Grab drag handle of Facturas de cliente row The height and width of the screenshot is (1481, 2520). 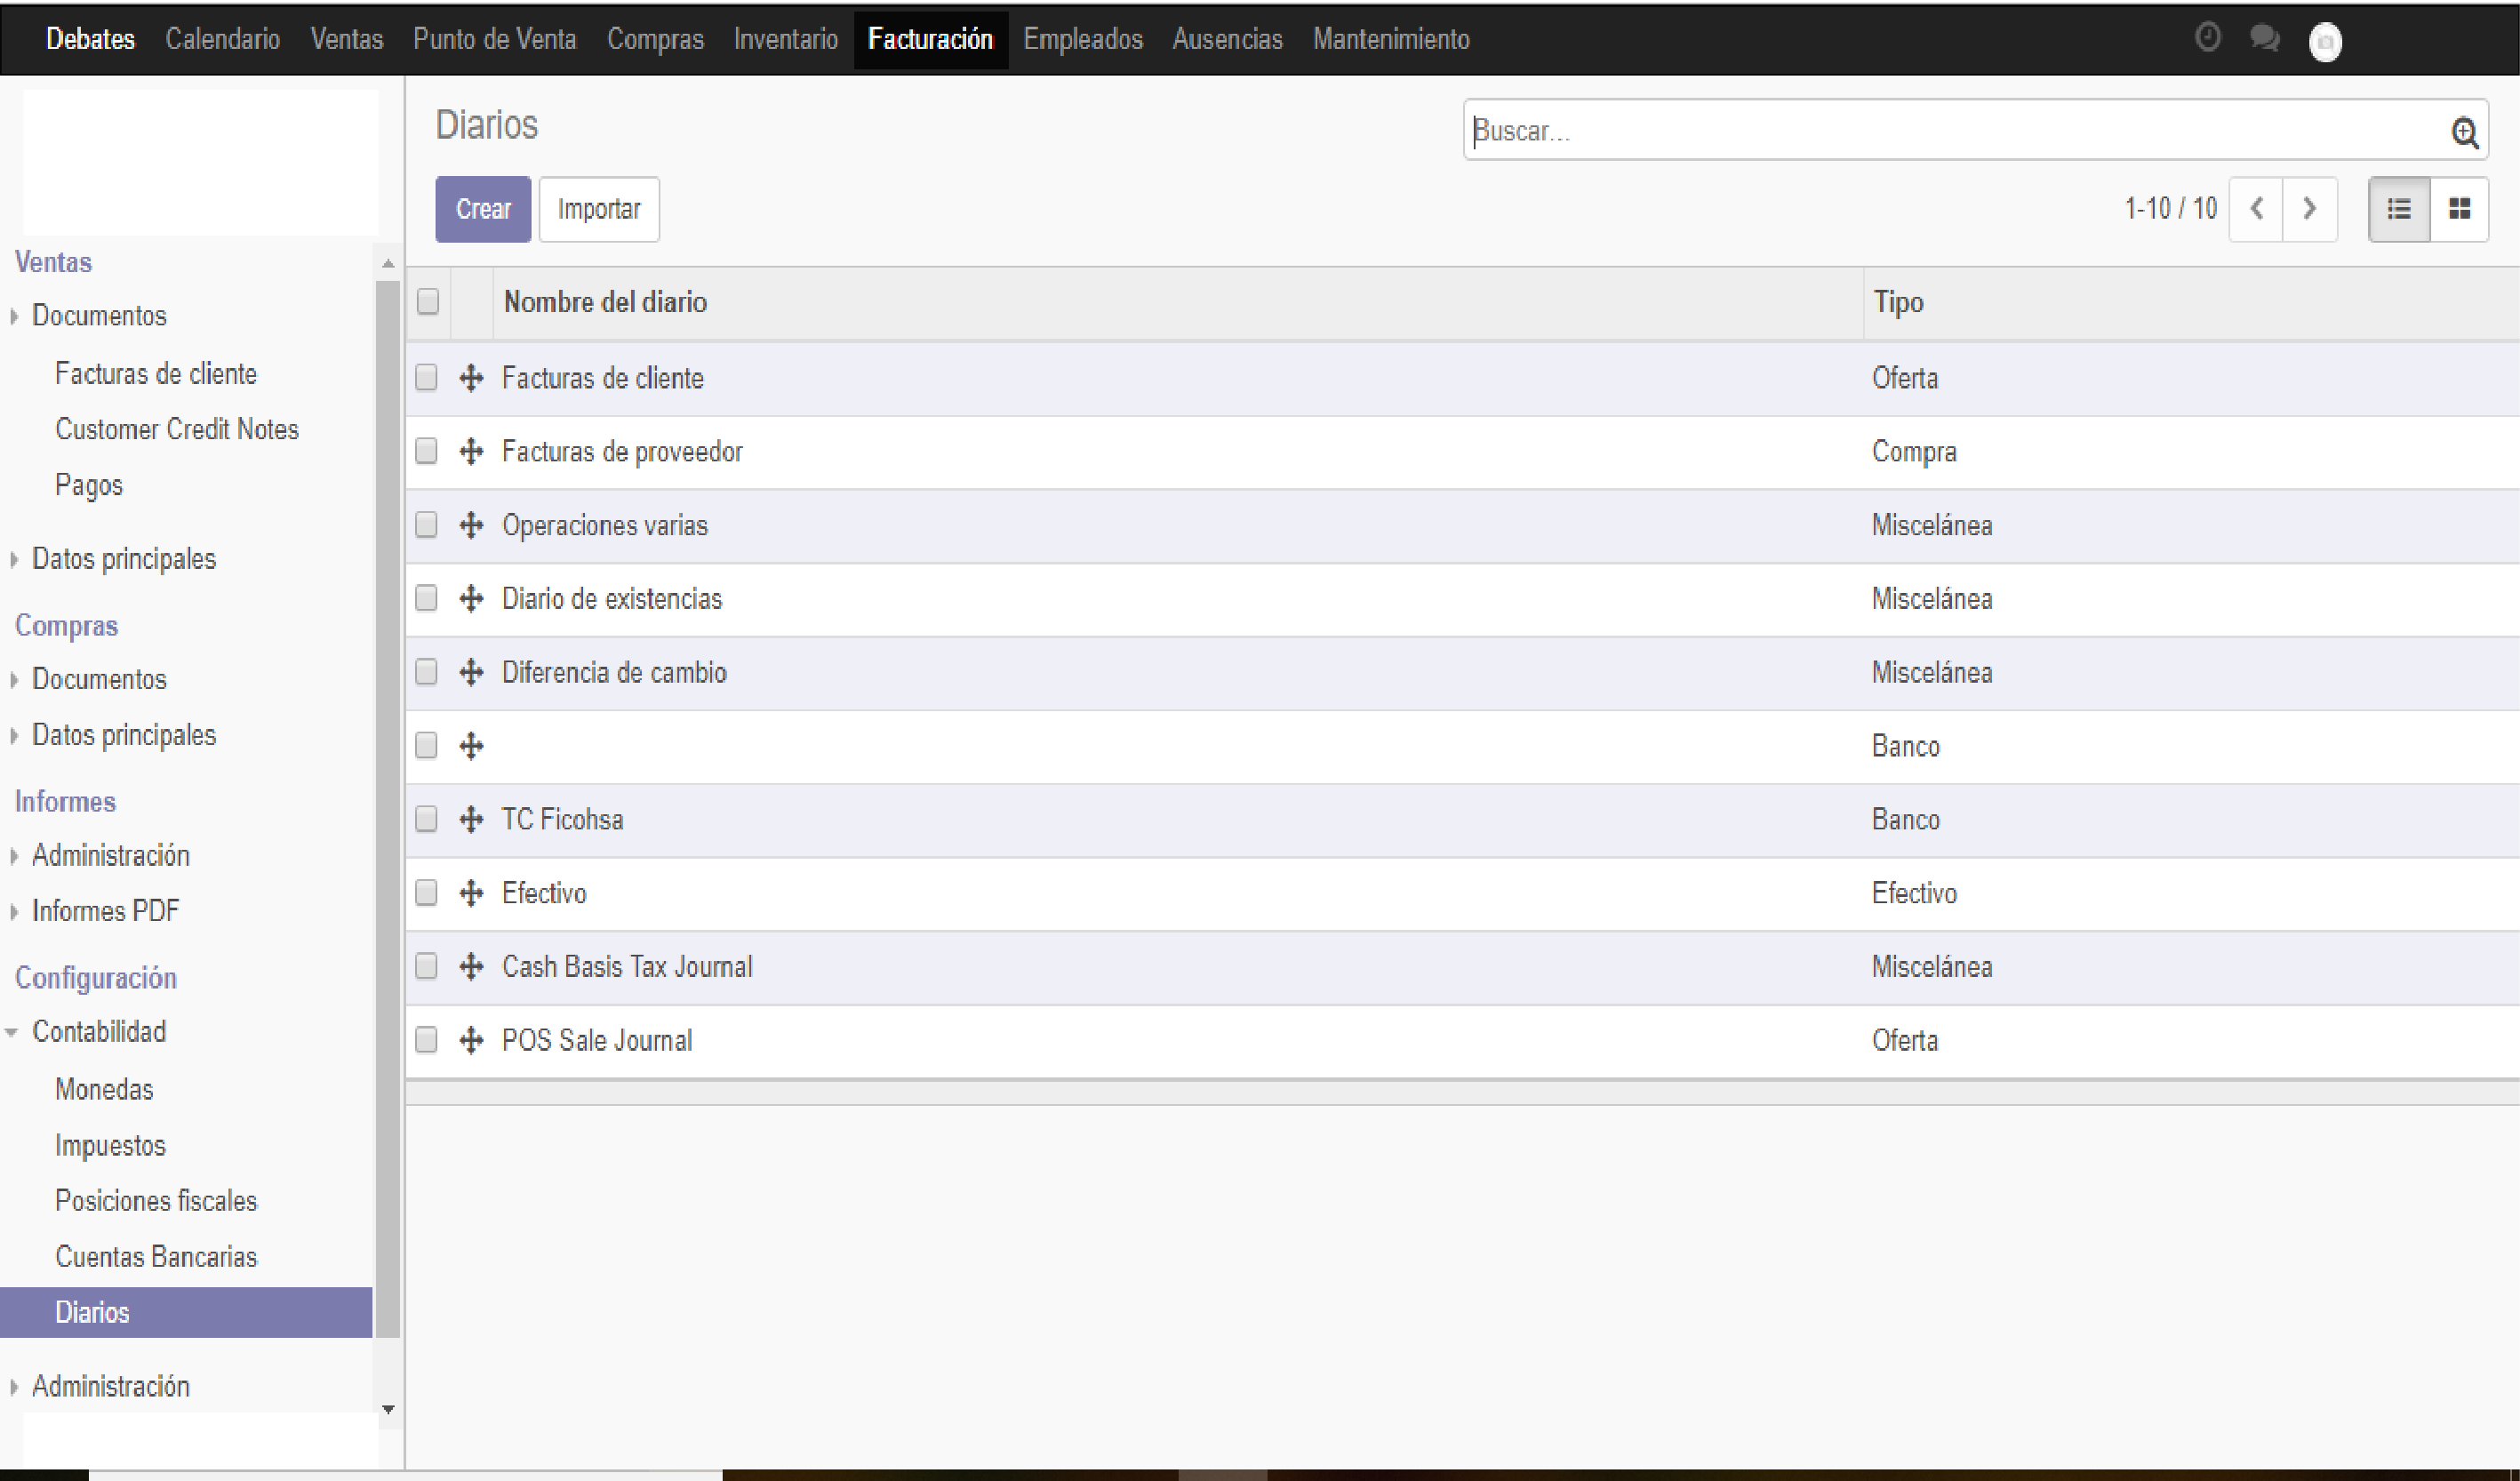(471, 378)
